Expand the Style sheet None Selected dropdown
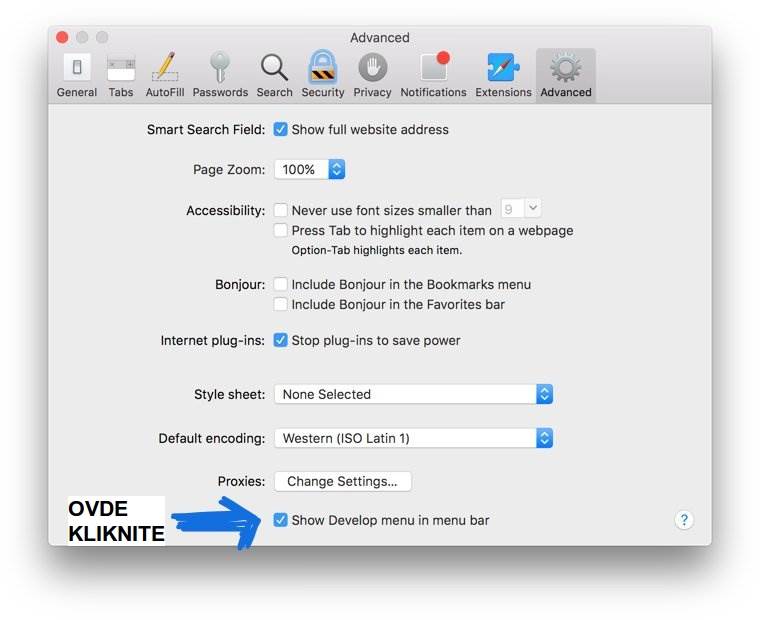 [x=413, y=394]
